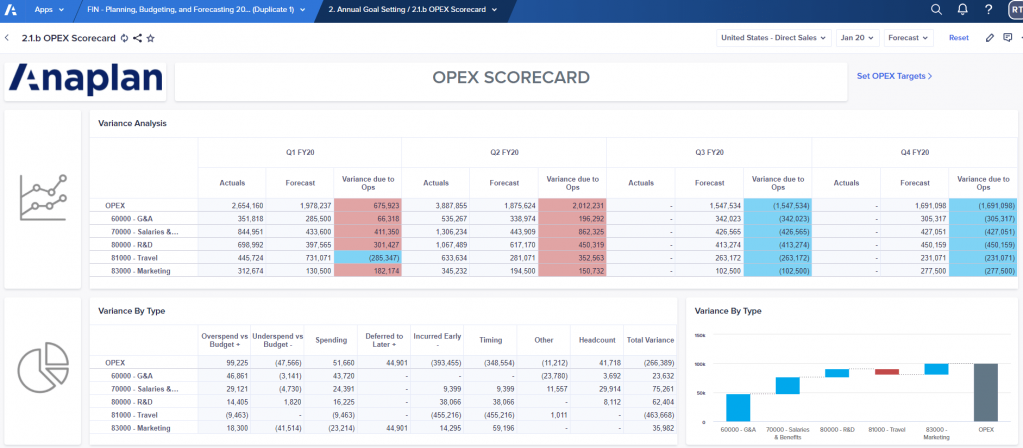Viewport: 1023px width, 448px height.
Task: Click the 83000 - Marketing chart bar
Action: [x=936, y=369]
